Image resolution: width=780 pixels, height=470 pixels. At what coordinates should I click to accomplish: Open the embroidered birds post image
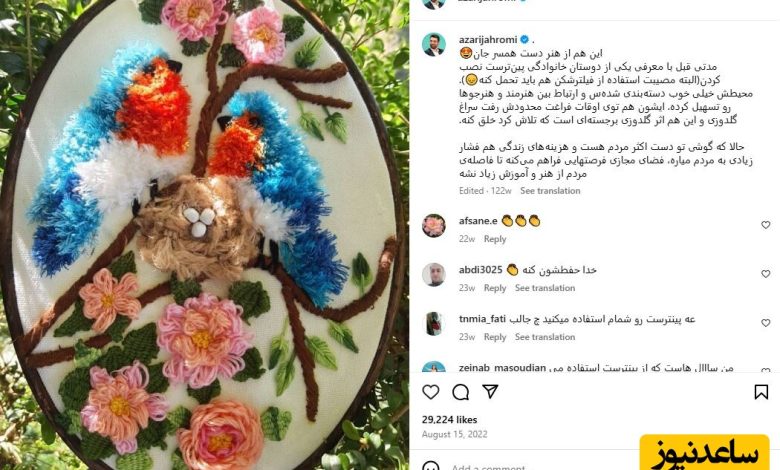[x=204, y=235]
